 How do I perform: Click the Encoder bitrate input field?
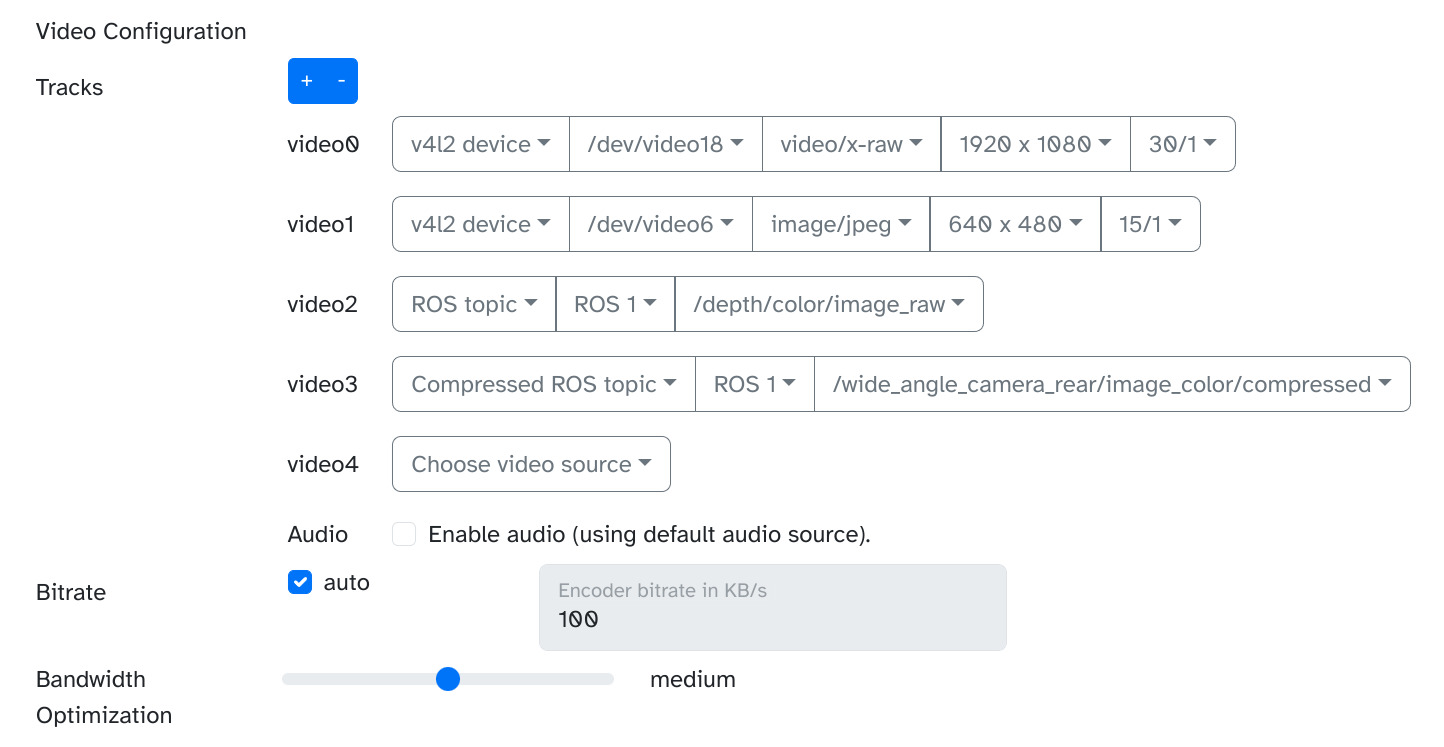pos(772,608)
